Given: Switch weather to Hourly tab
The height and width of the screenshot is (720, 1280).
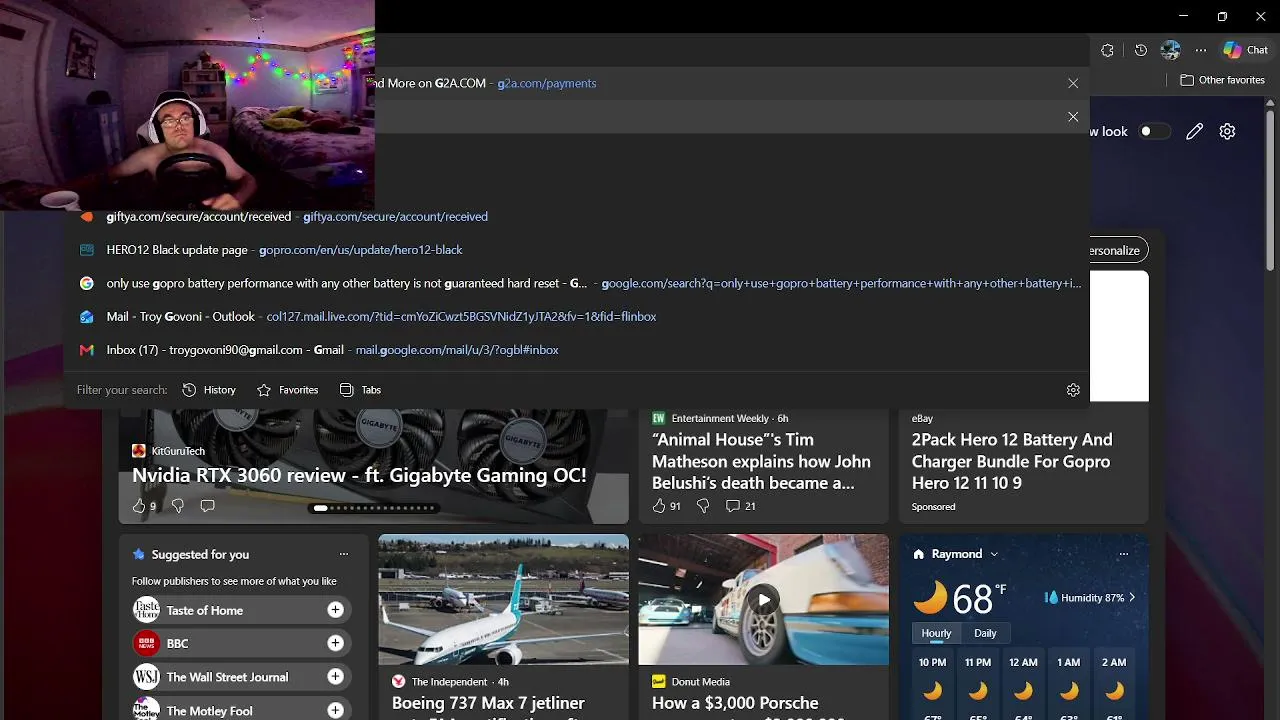Looking at the screenshot, I should [x=936, y=633].
